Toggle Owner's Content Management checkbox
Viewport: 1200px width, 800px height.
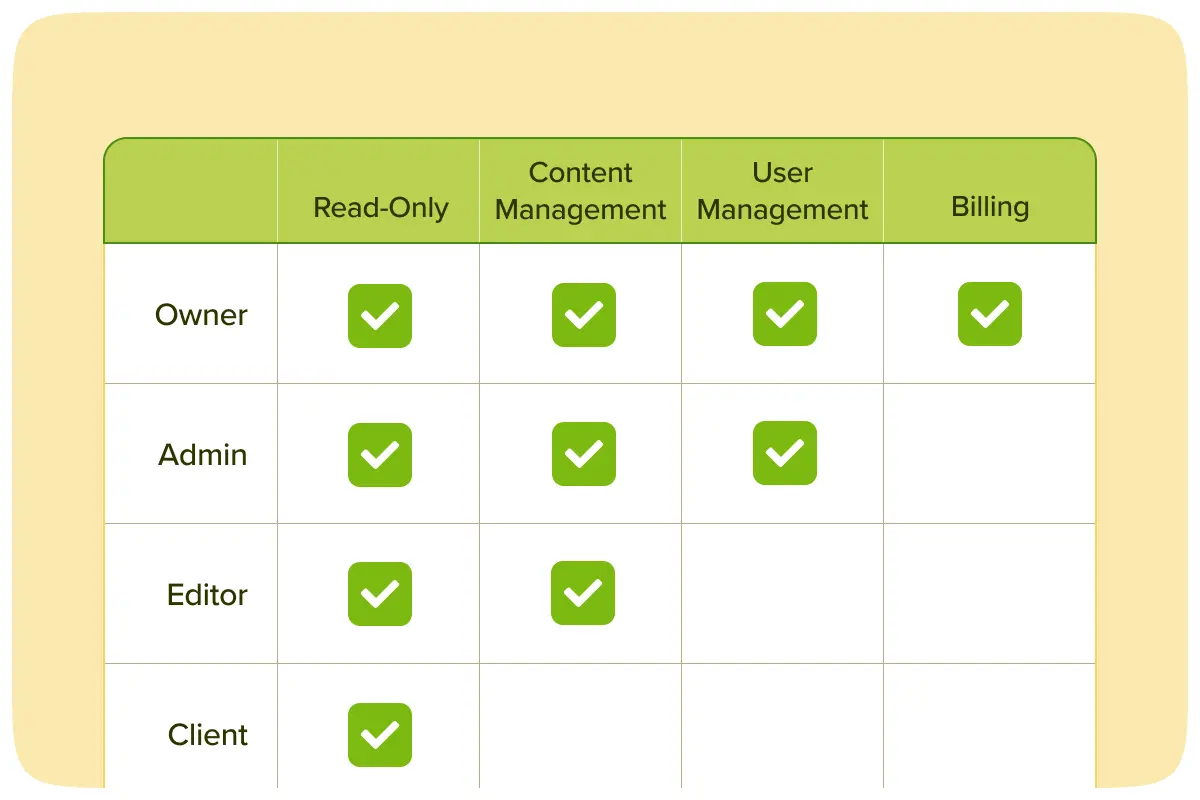pyautogui.click(x=584, y=316)
